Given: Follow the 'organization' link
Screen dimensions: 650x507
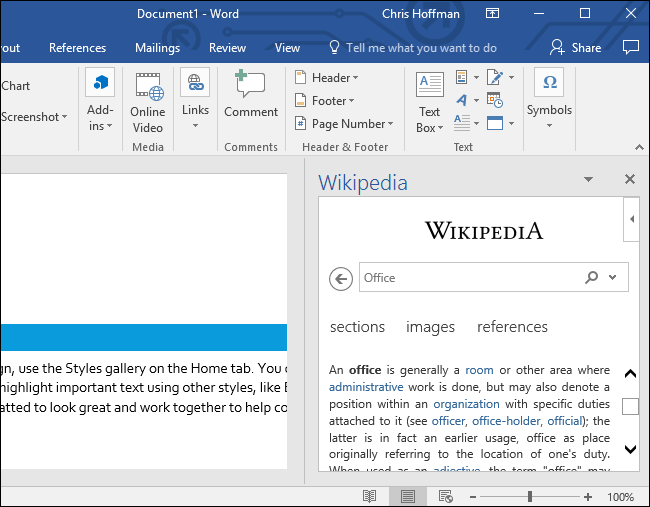Looking at the screenshot, I should 466,404.
